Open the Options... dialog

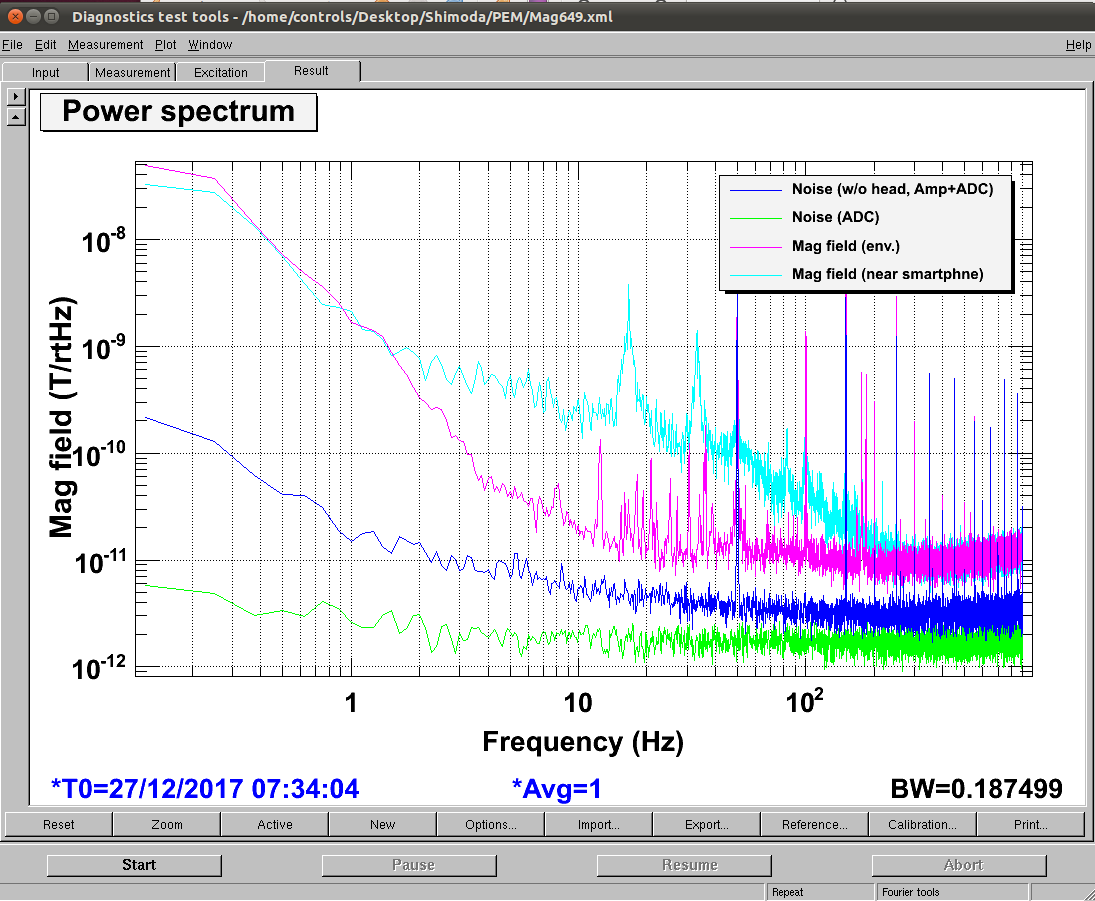tap(491, 825)
